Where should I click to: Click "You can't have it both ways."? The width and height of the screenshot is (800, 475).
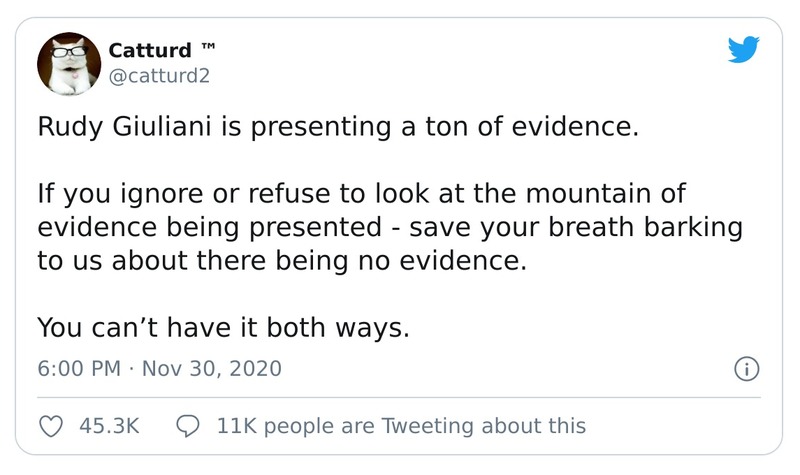click(x=223, y=326)
